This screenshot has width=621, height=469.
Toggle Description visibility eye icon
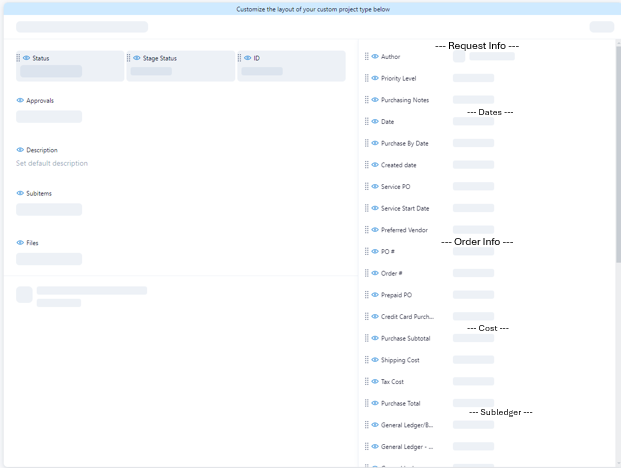(x=20, y=150)
